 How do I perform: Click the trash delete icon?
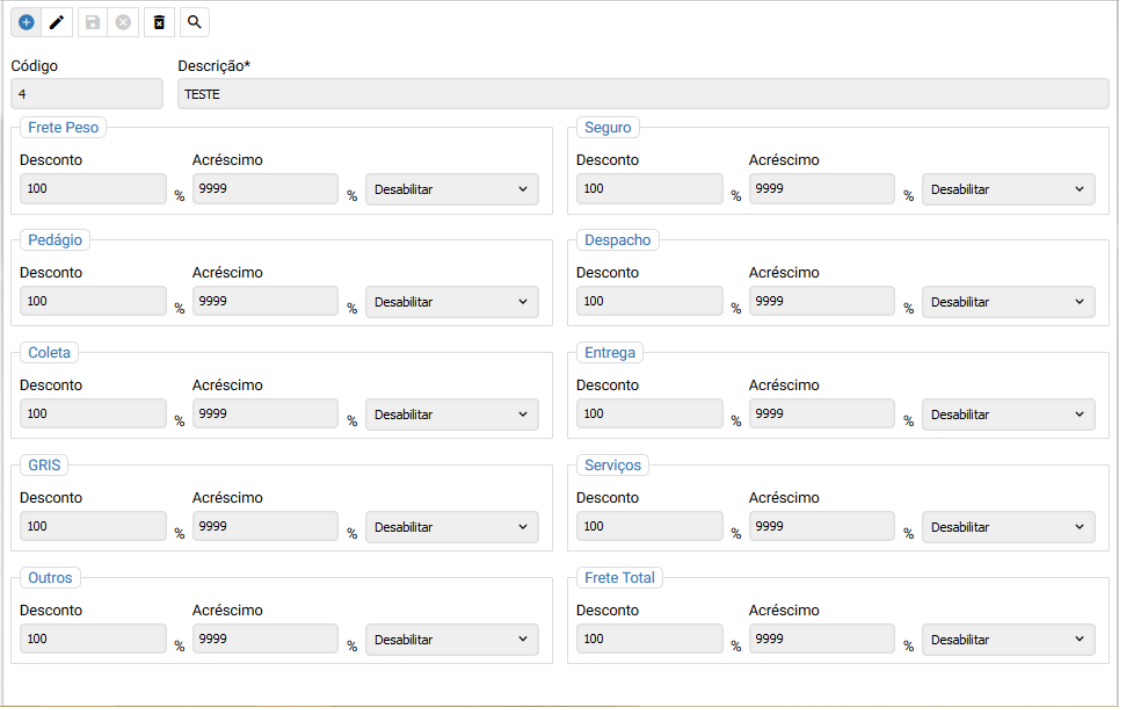point(160,21)
